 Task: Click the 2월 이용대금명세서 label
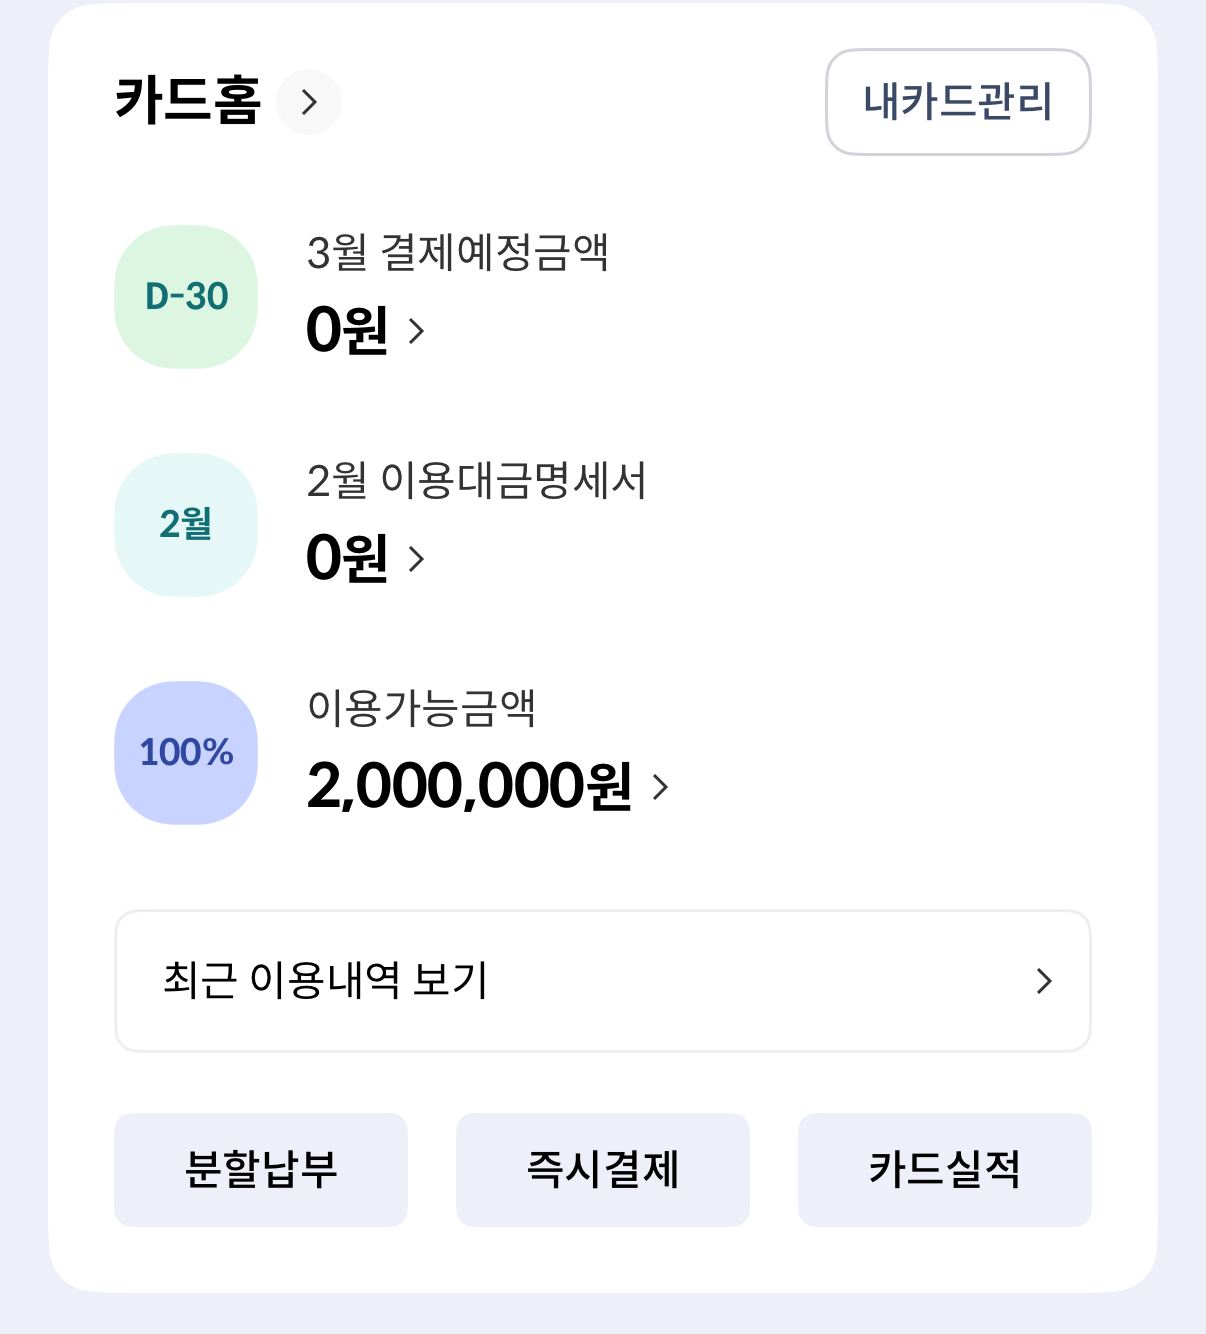tap(476, 481)
